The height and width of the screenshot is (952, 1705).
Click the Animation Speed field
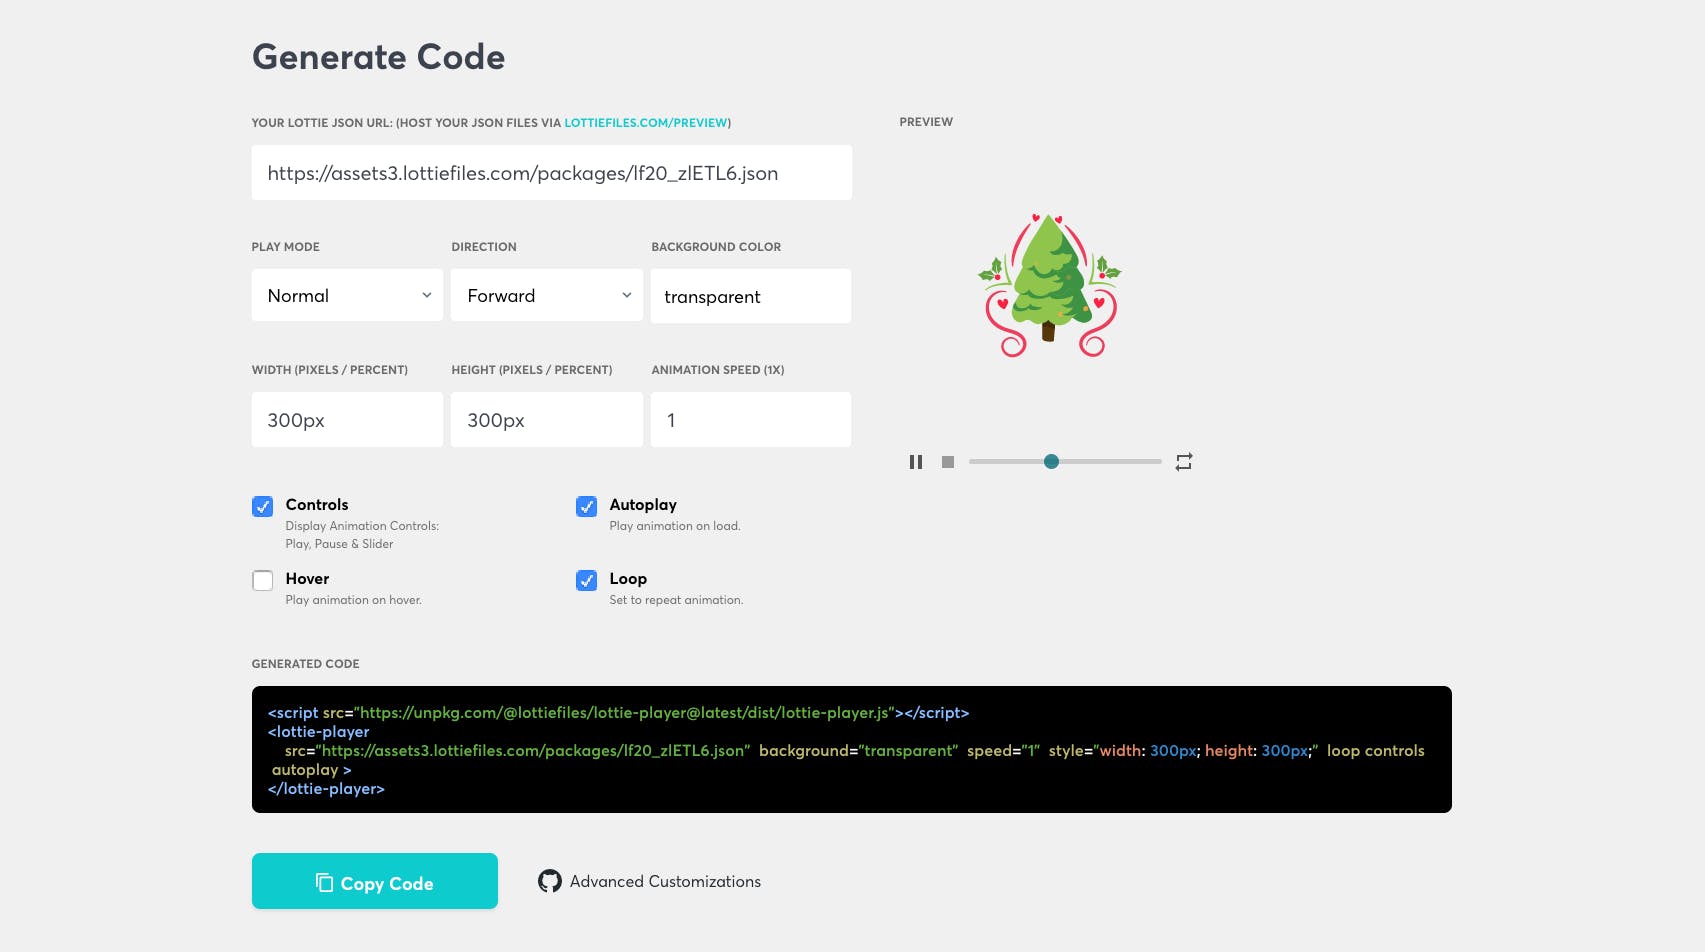point(751,420)
